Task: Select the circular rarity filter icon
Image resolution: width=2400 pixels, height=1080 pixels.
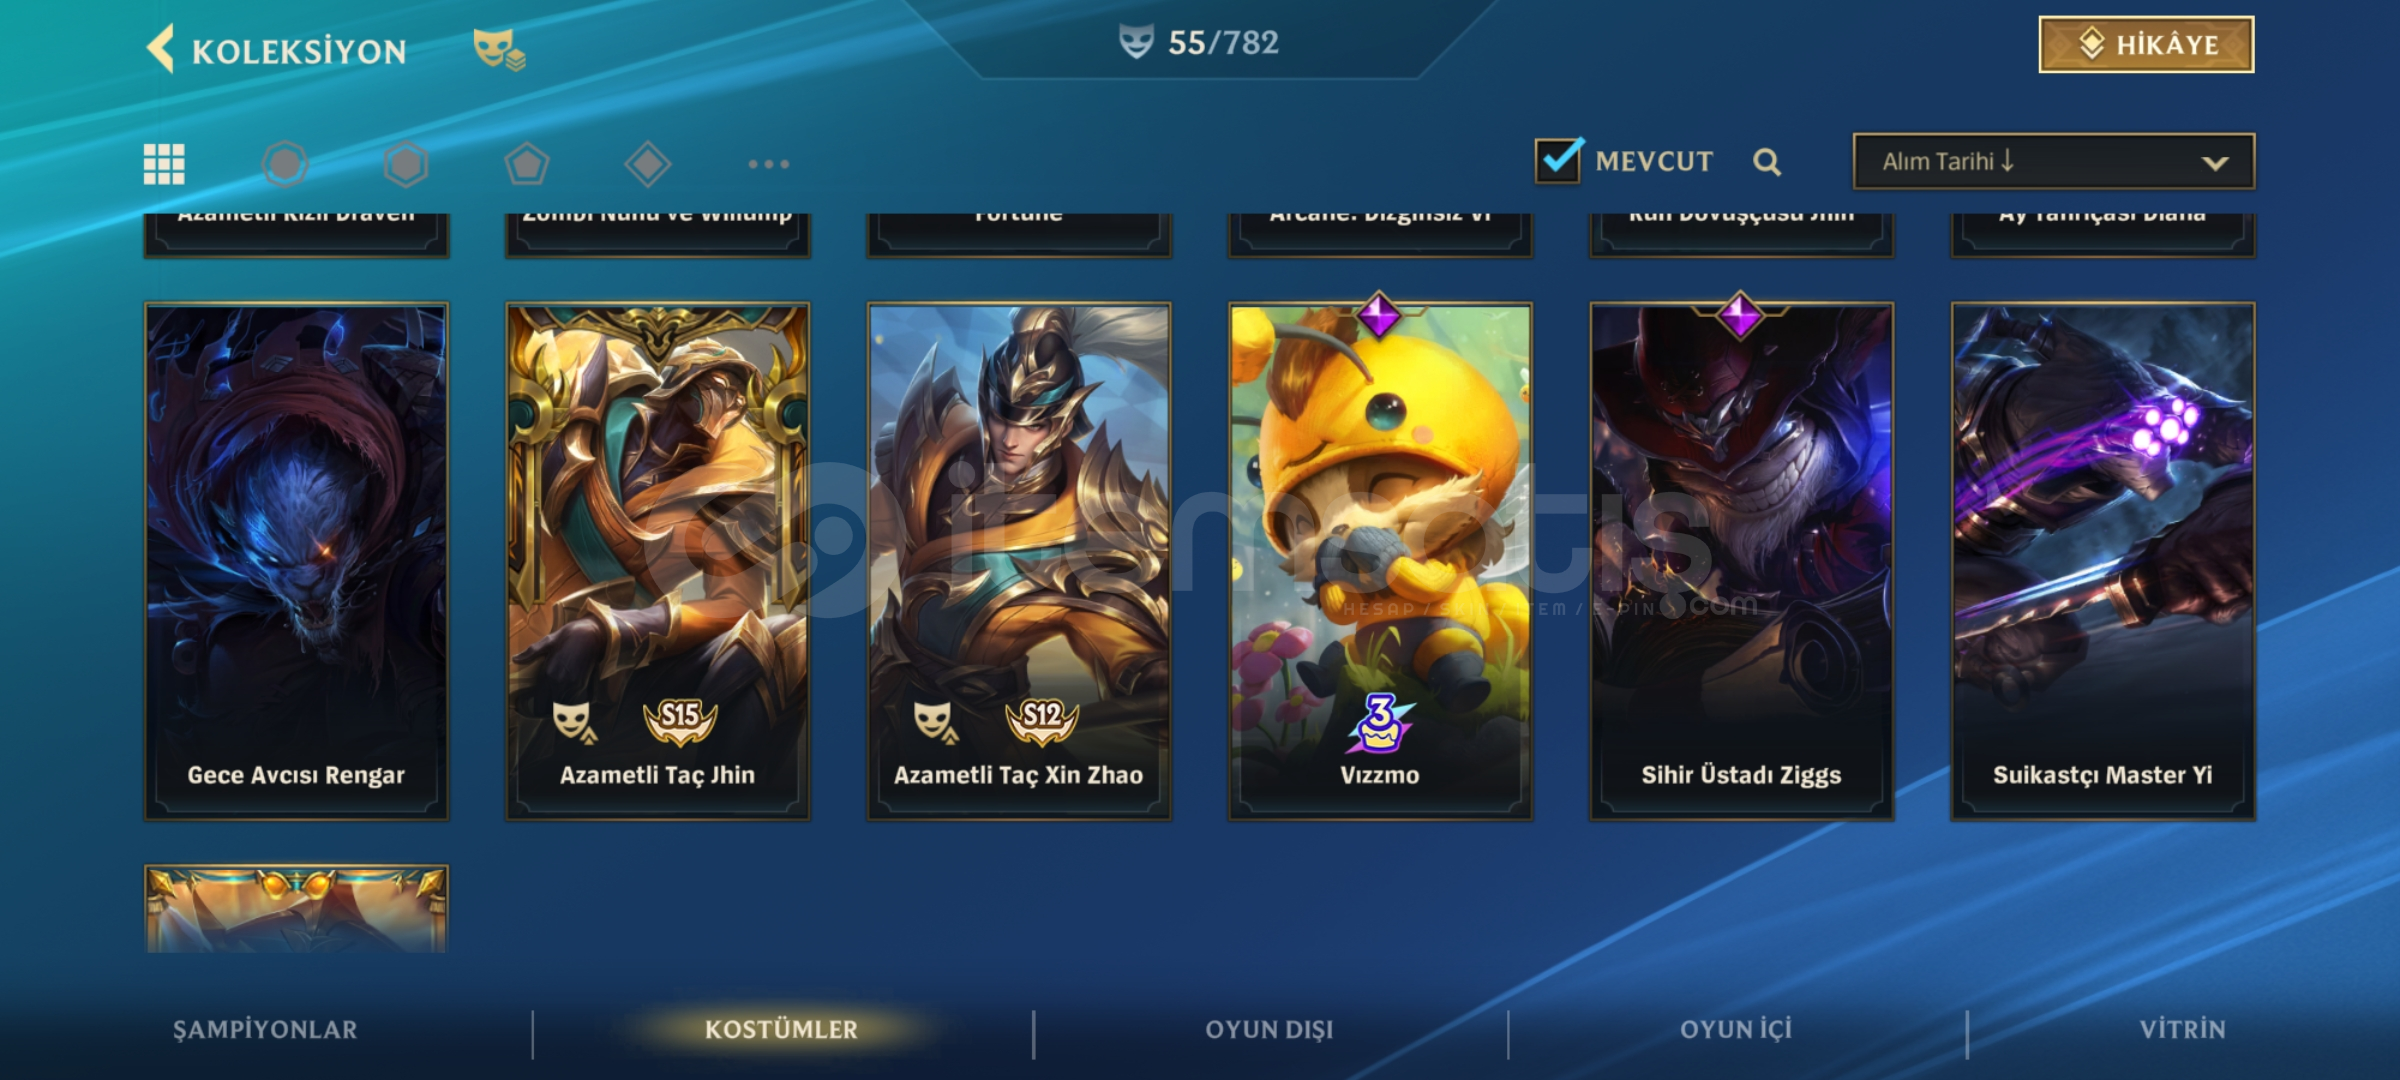Action: [285, 164]
